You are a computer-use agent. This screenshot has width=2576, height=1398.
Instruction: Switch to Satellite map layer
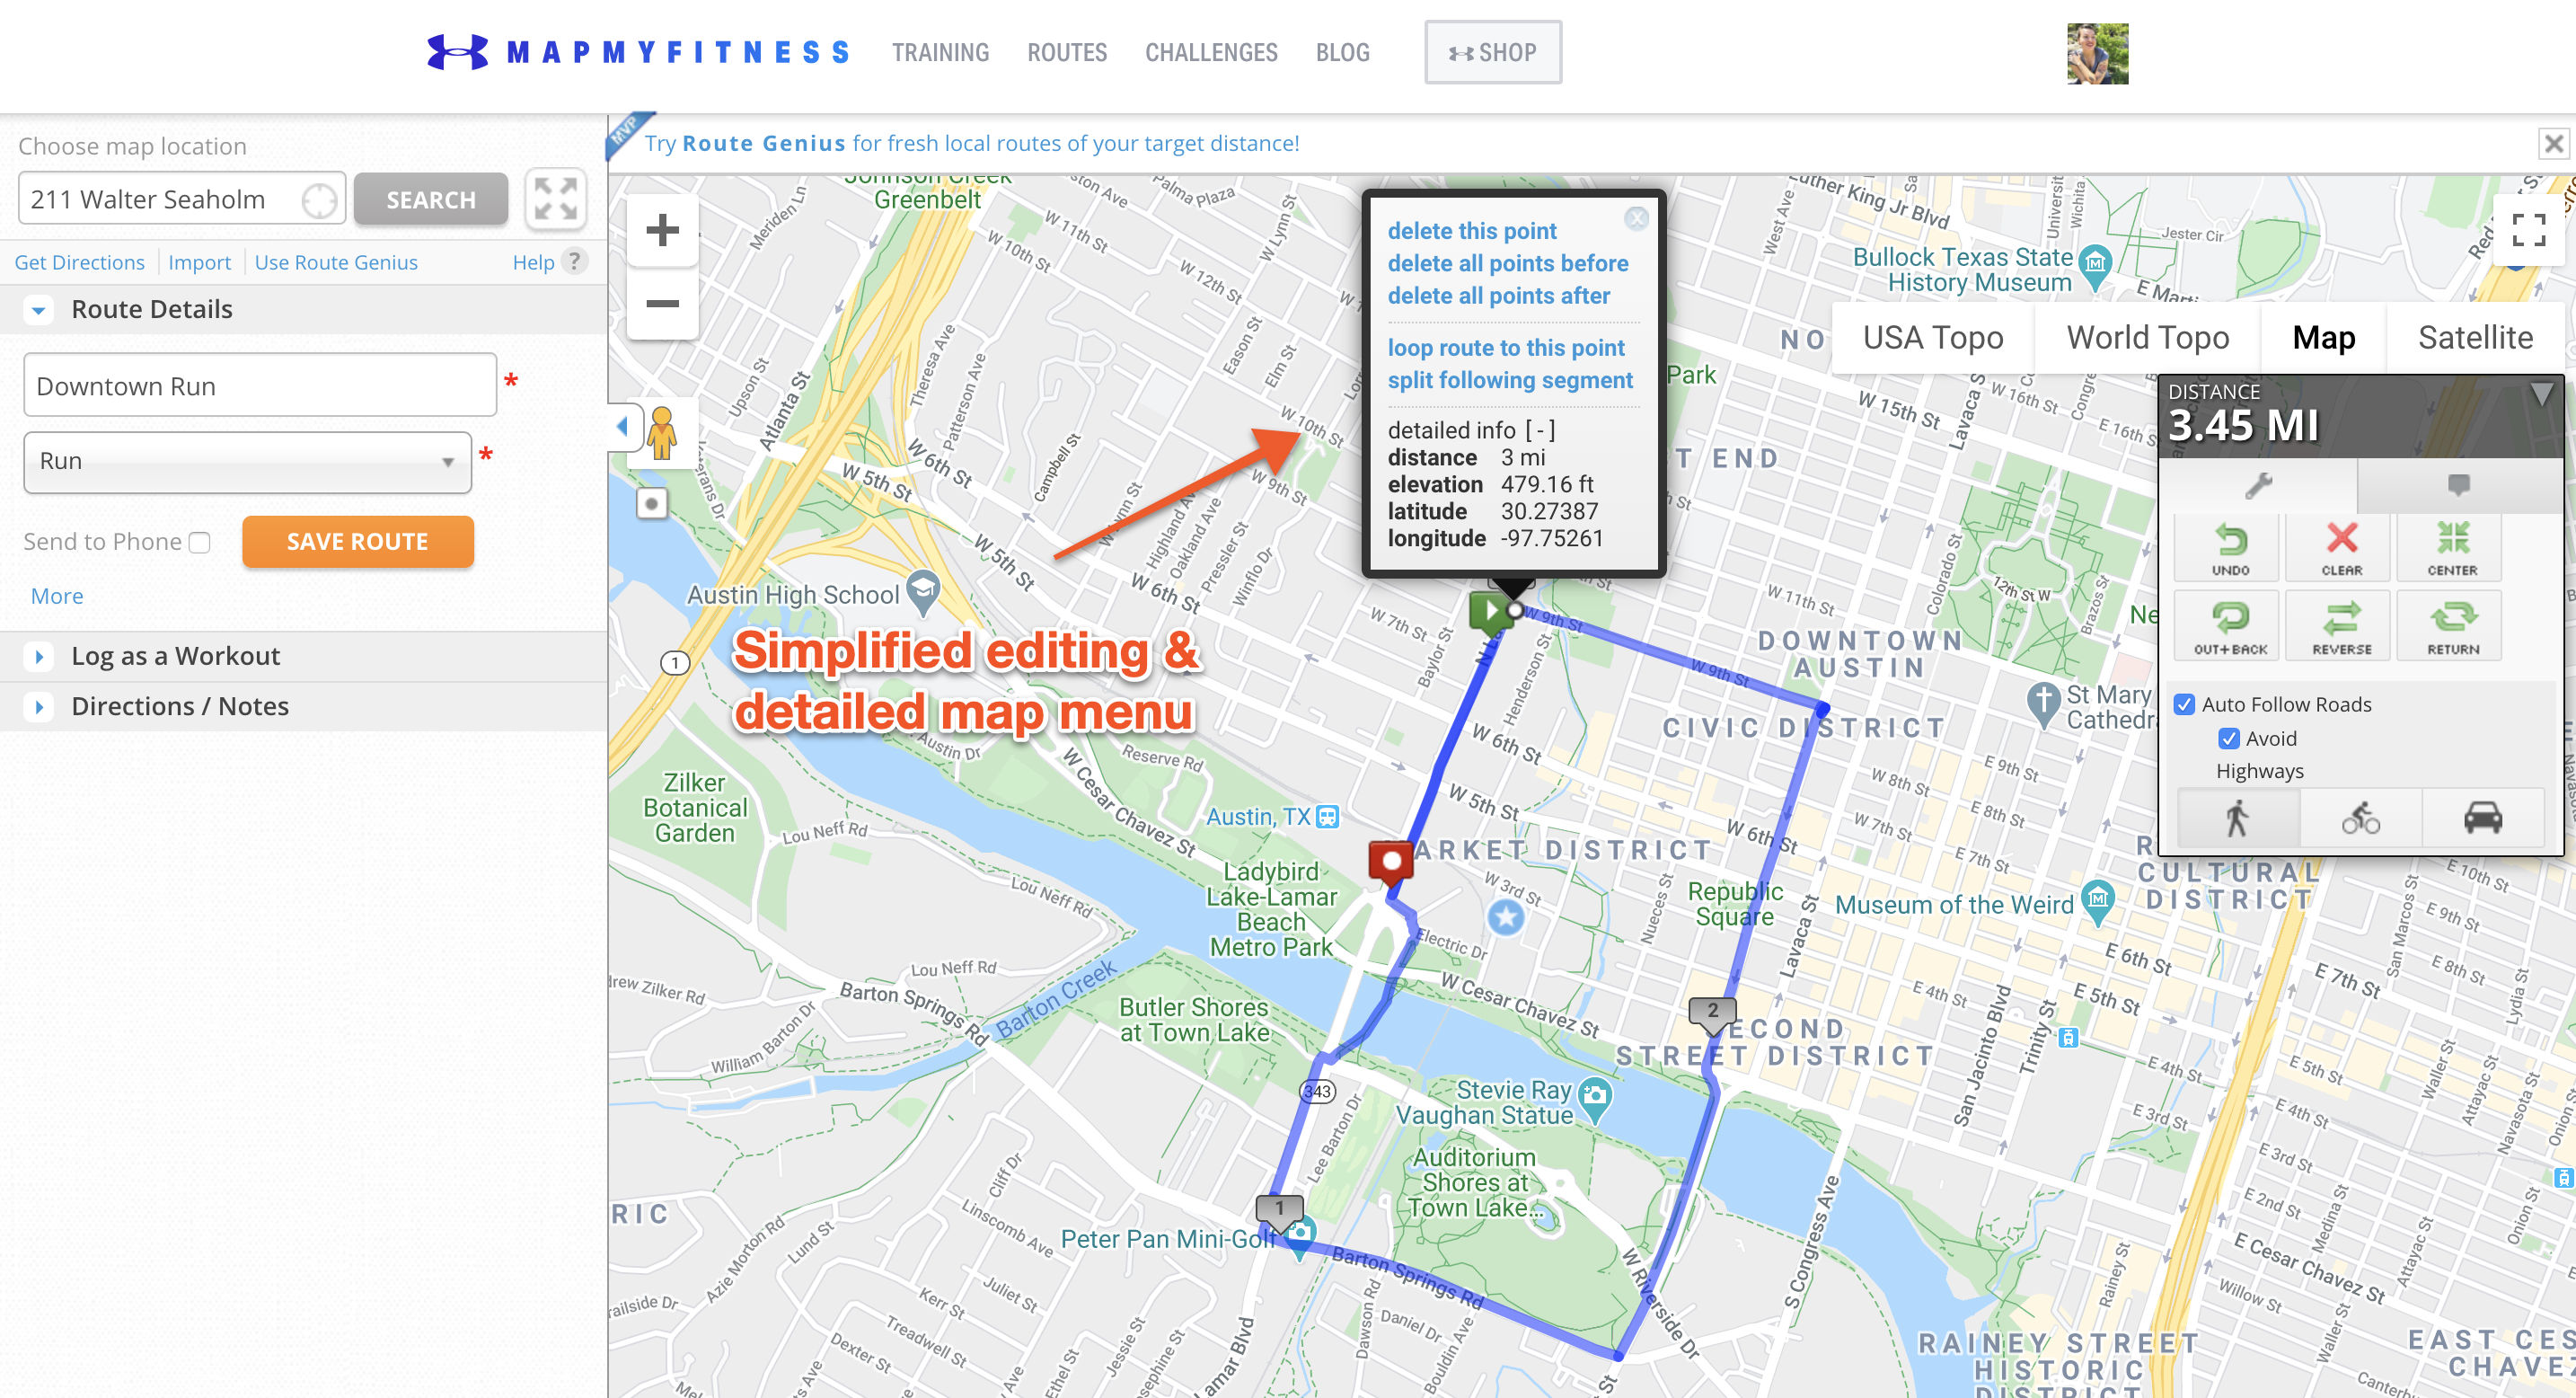pyautogui.click(x=2475, y=338)
